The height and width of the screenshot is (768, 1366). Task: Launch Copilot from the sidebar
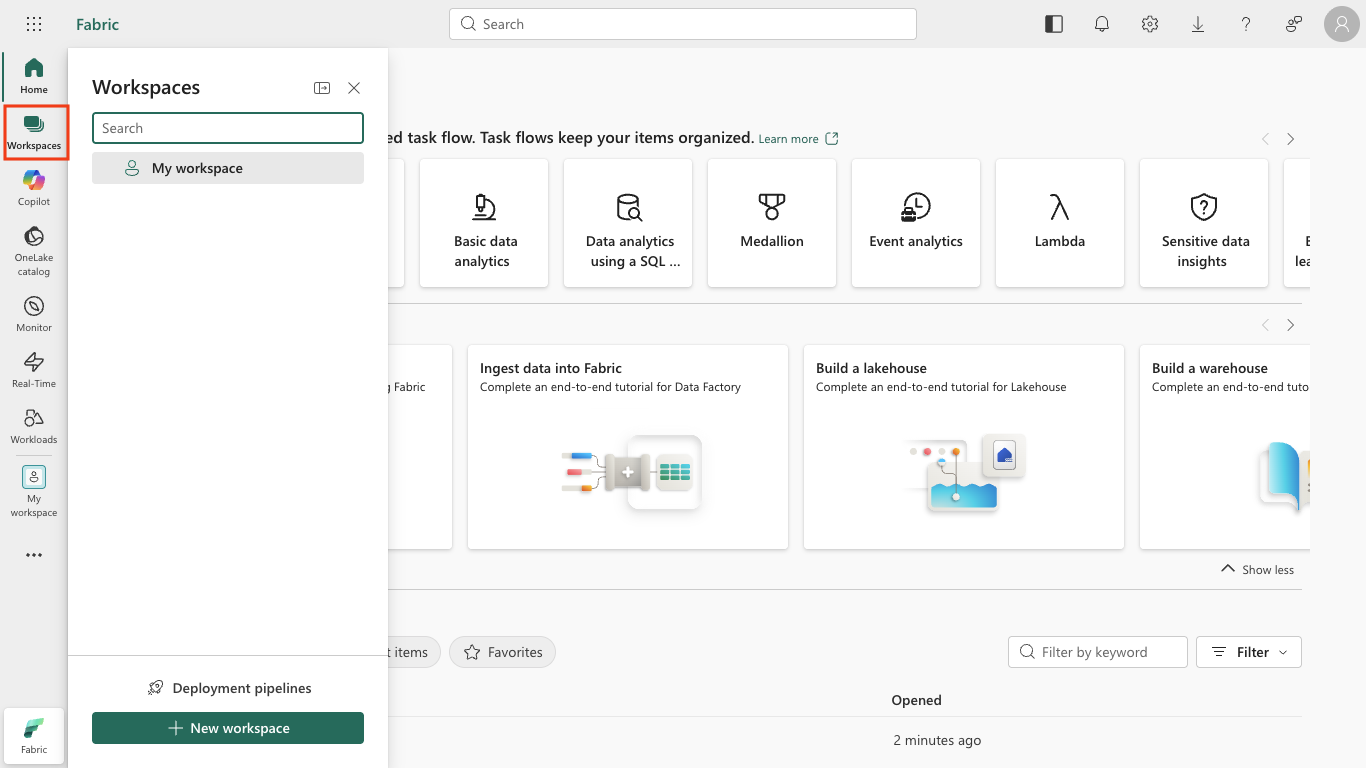click(x=34, y=188)
